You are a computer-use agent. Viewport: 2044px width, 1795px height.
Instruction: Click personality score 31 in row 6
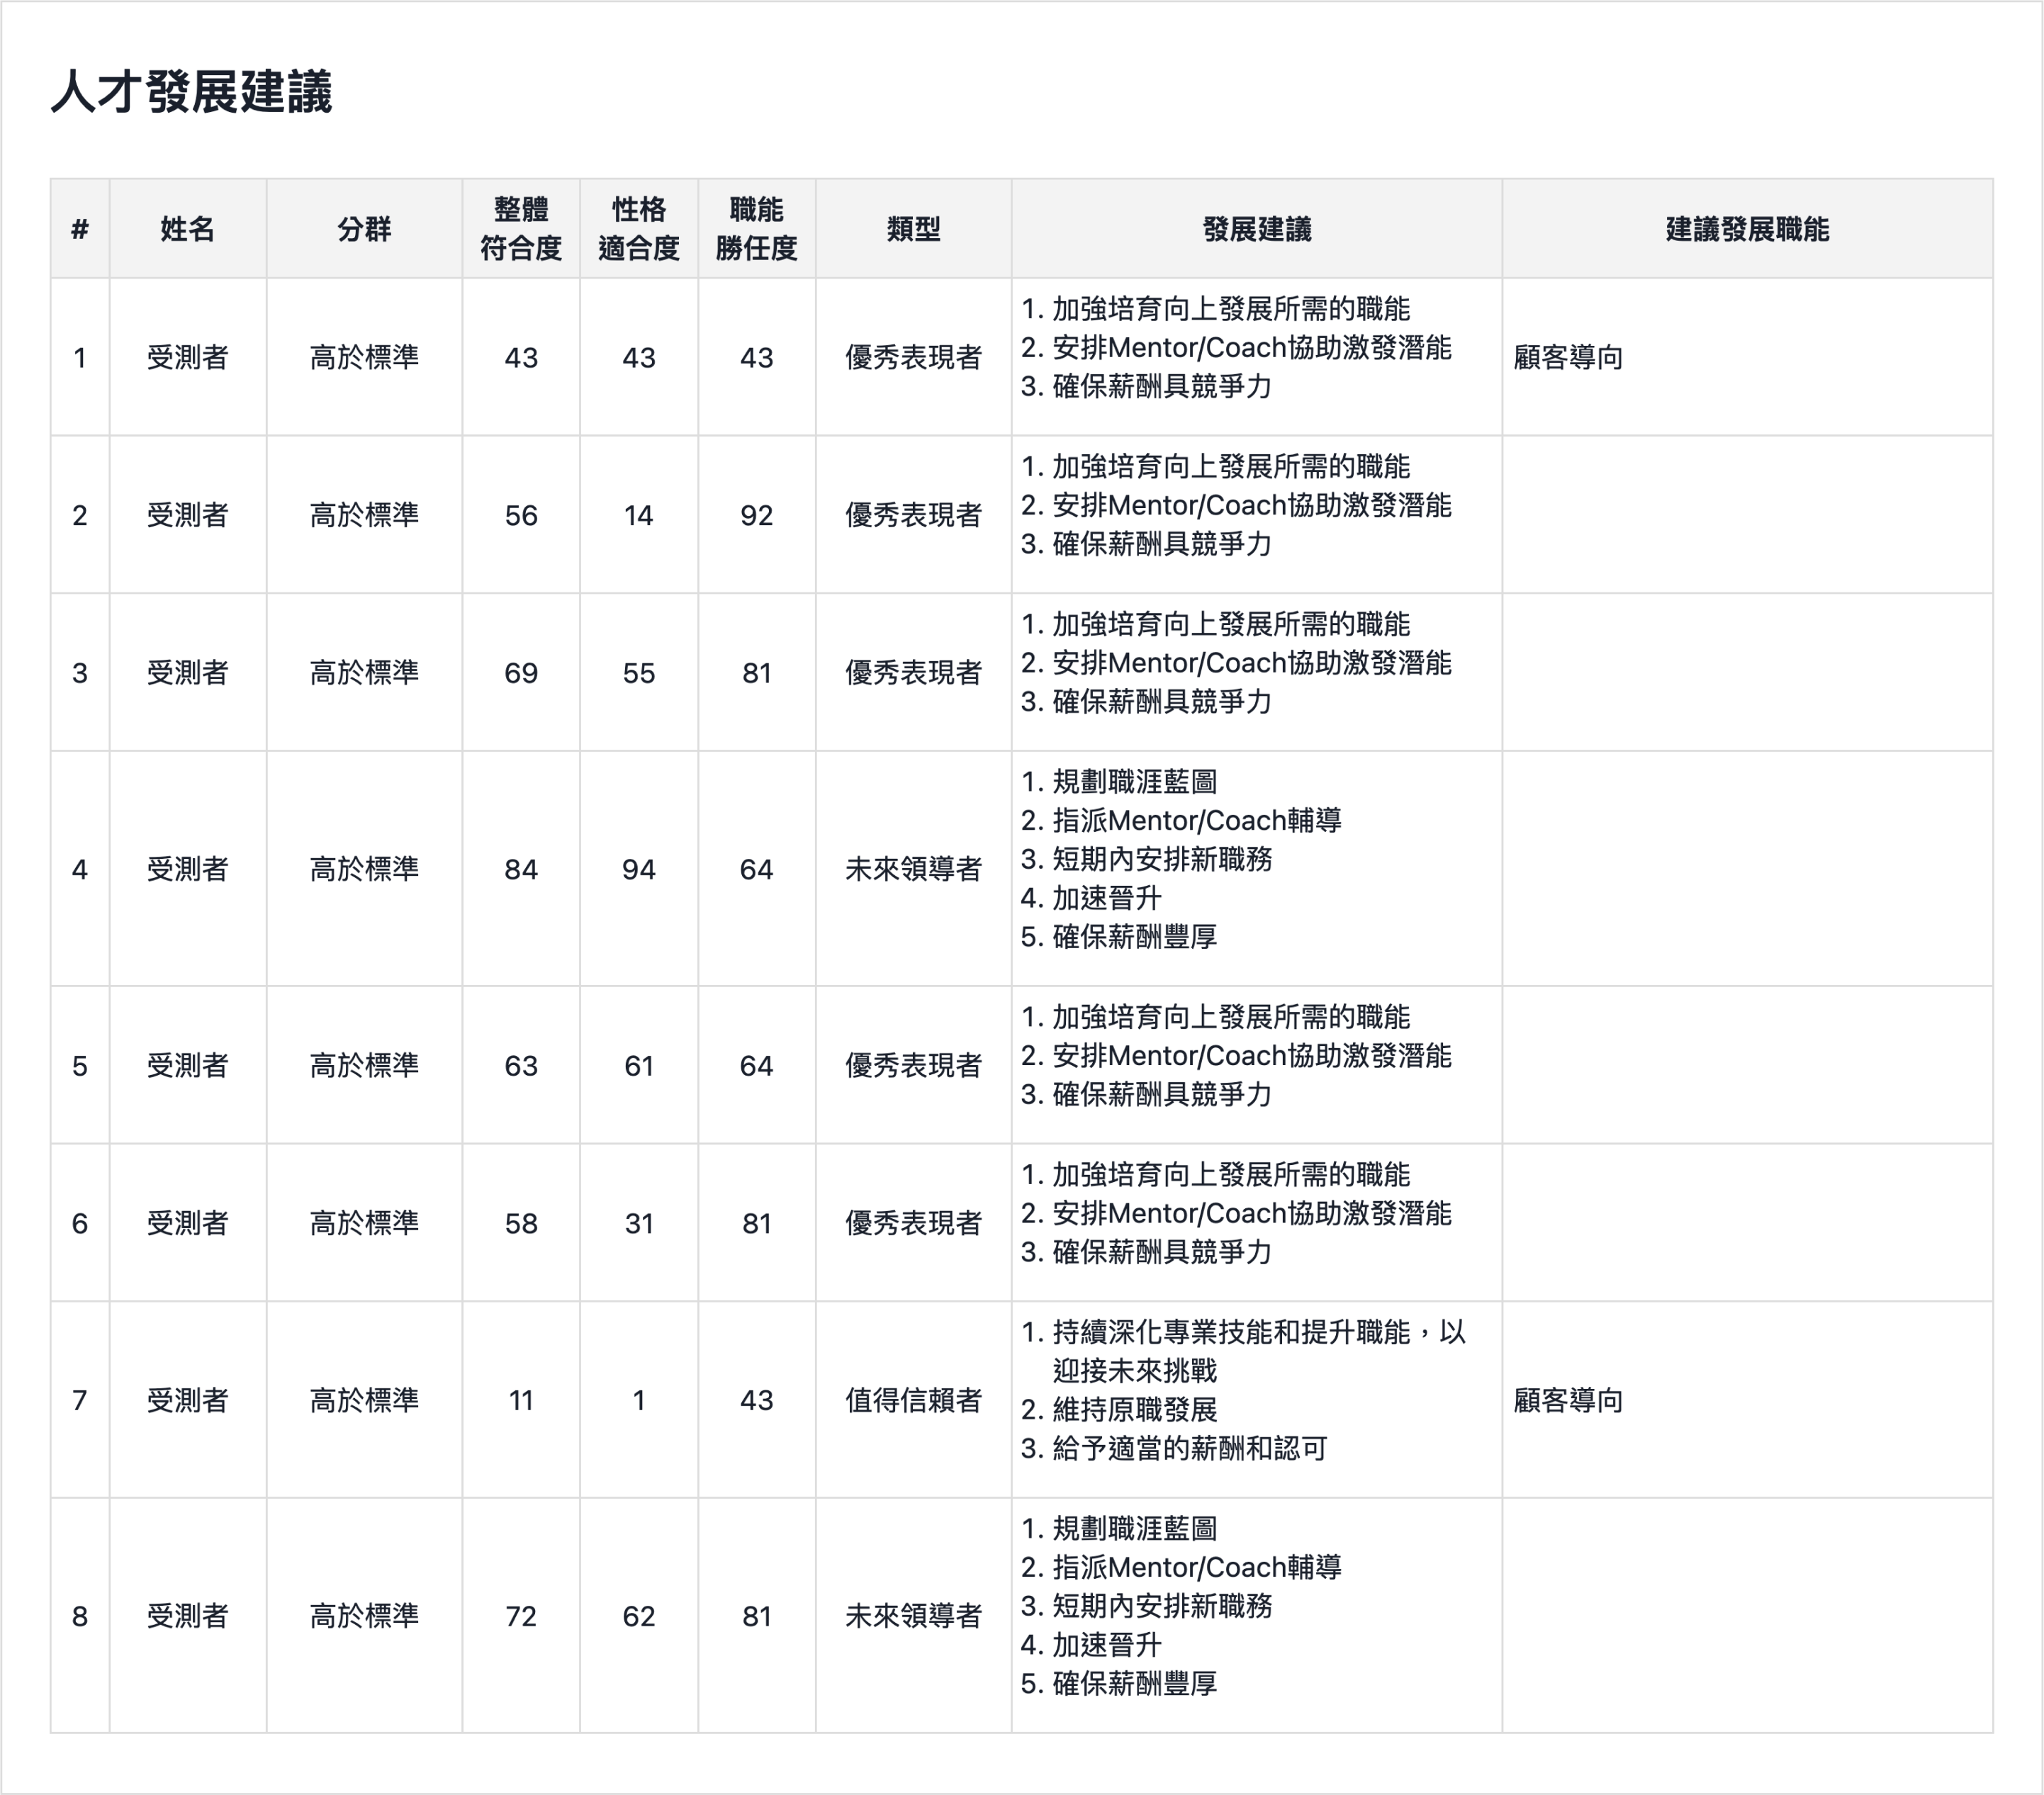[x=639, y=1223]
